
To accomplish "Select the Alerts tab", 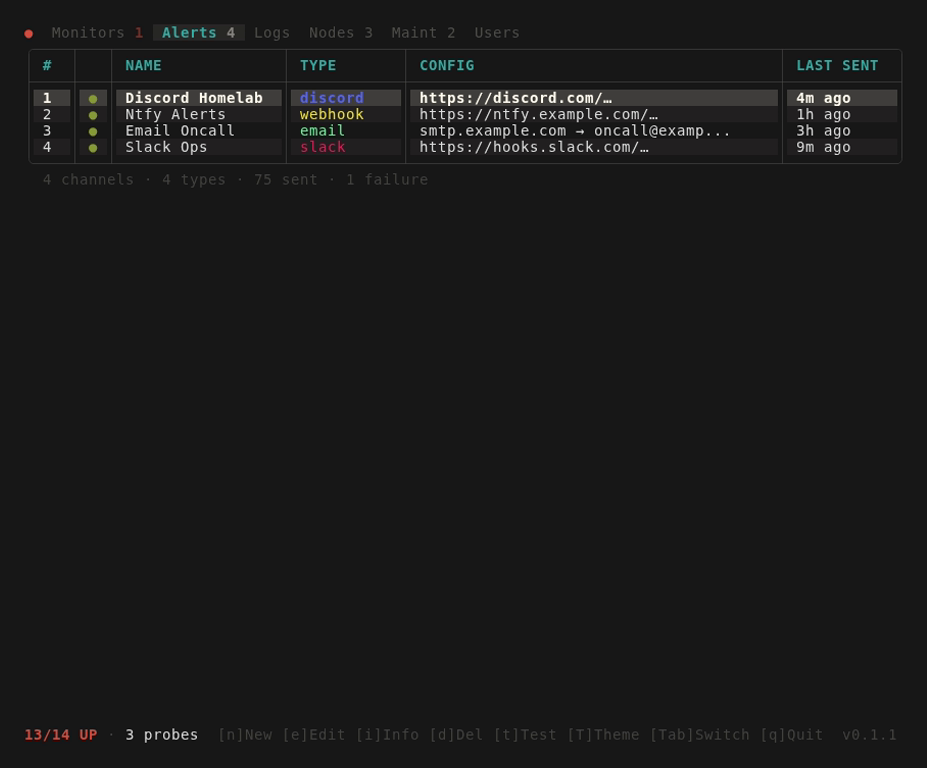I will point(199,33).
